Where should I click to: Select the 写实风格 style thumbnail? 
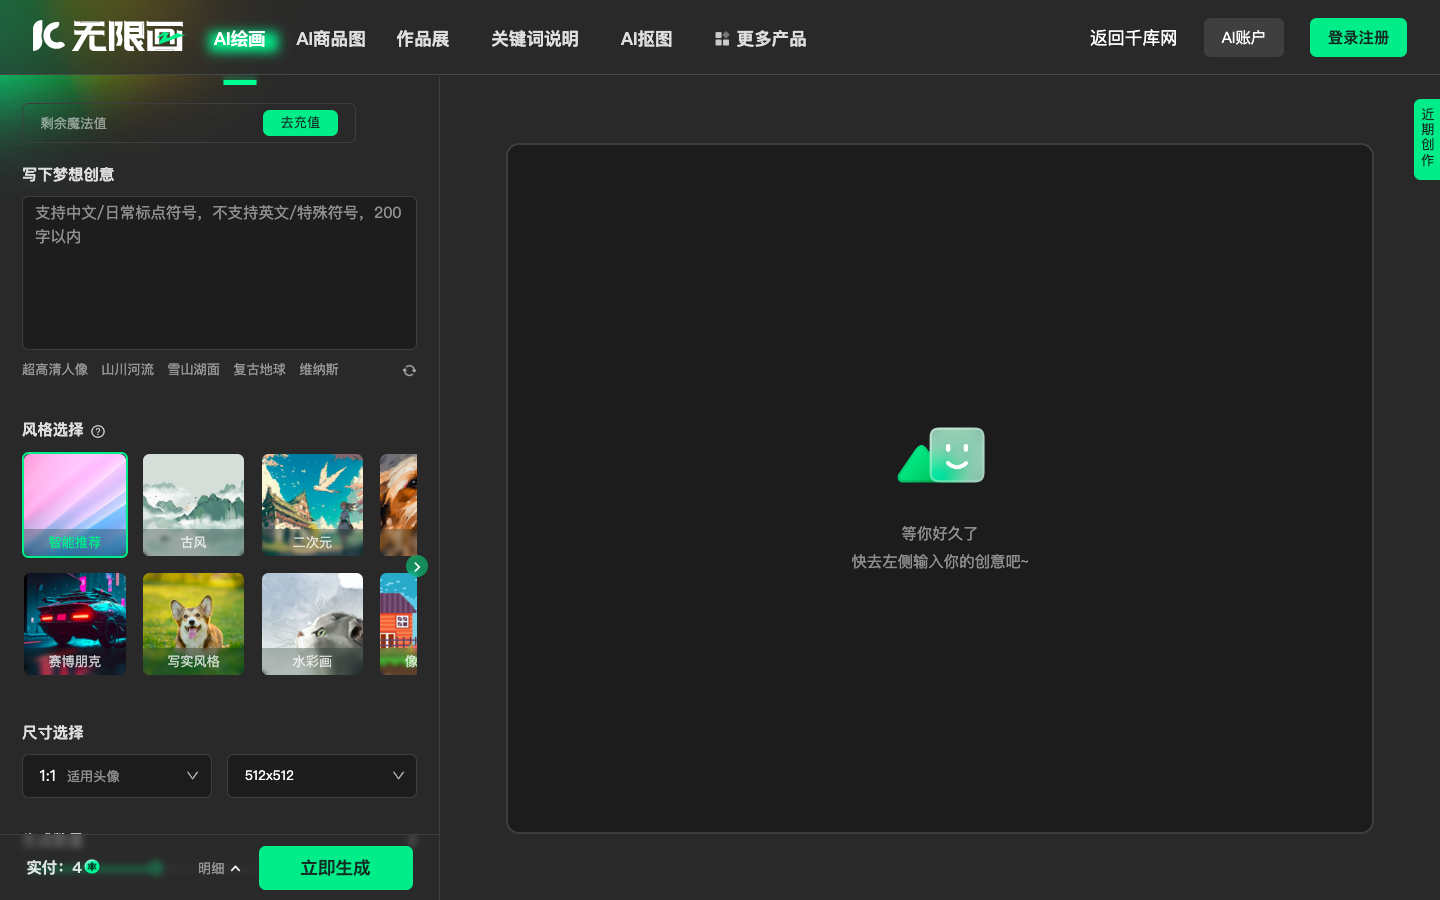193,624
